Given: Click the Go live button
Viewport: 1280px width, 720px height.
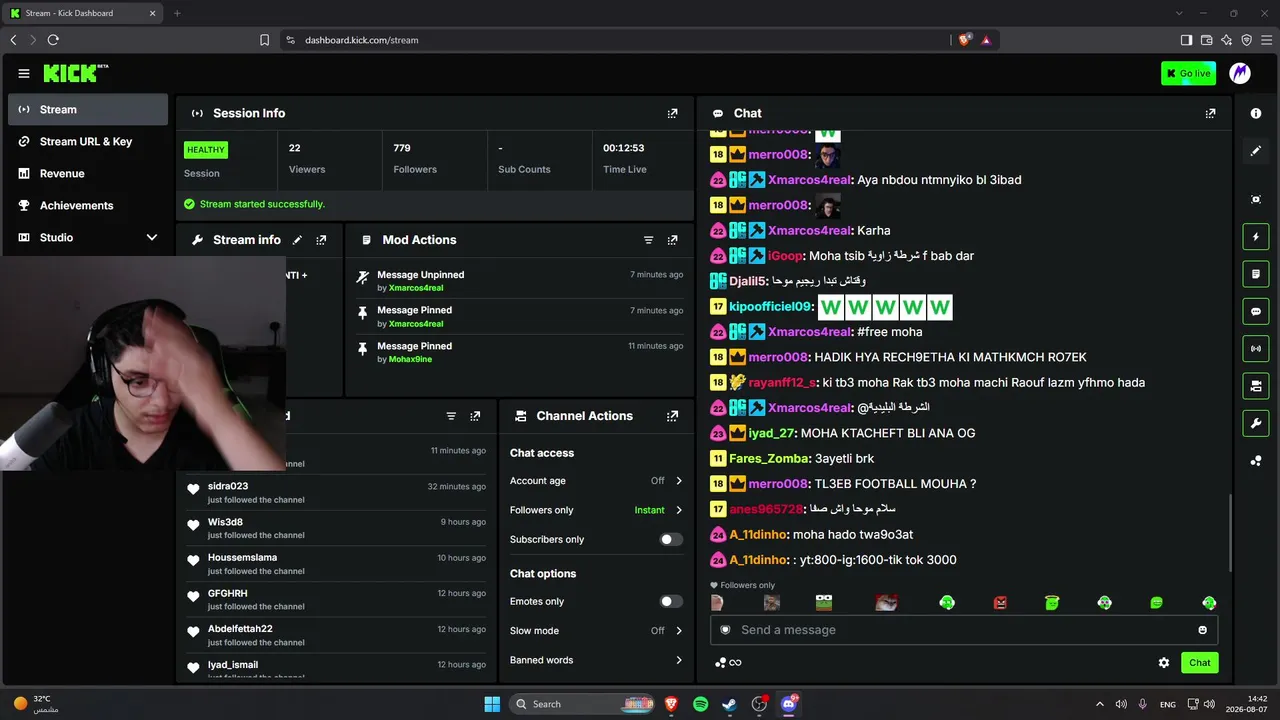Looking at the screenshot, I should [1188, 73].
